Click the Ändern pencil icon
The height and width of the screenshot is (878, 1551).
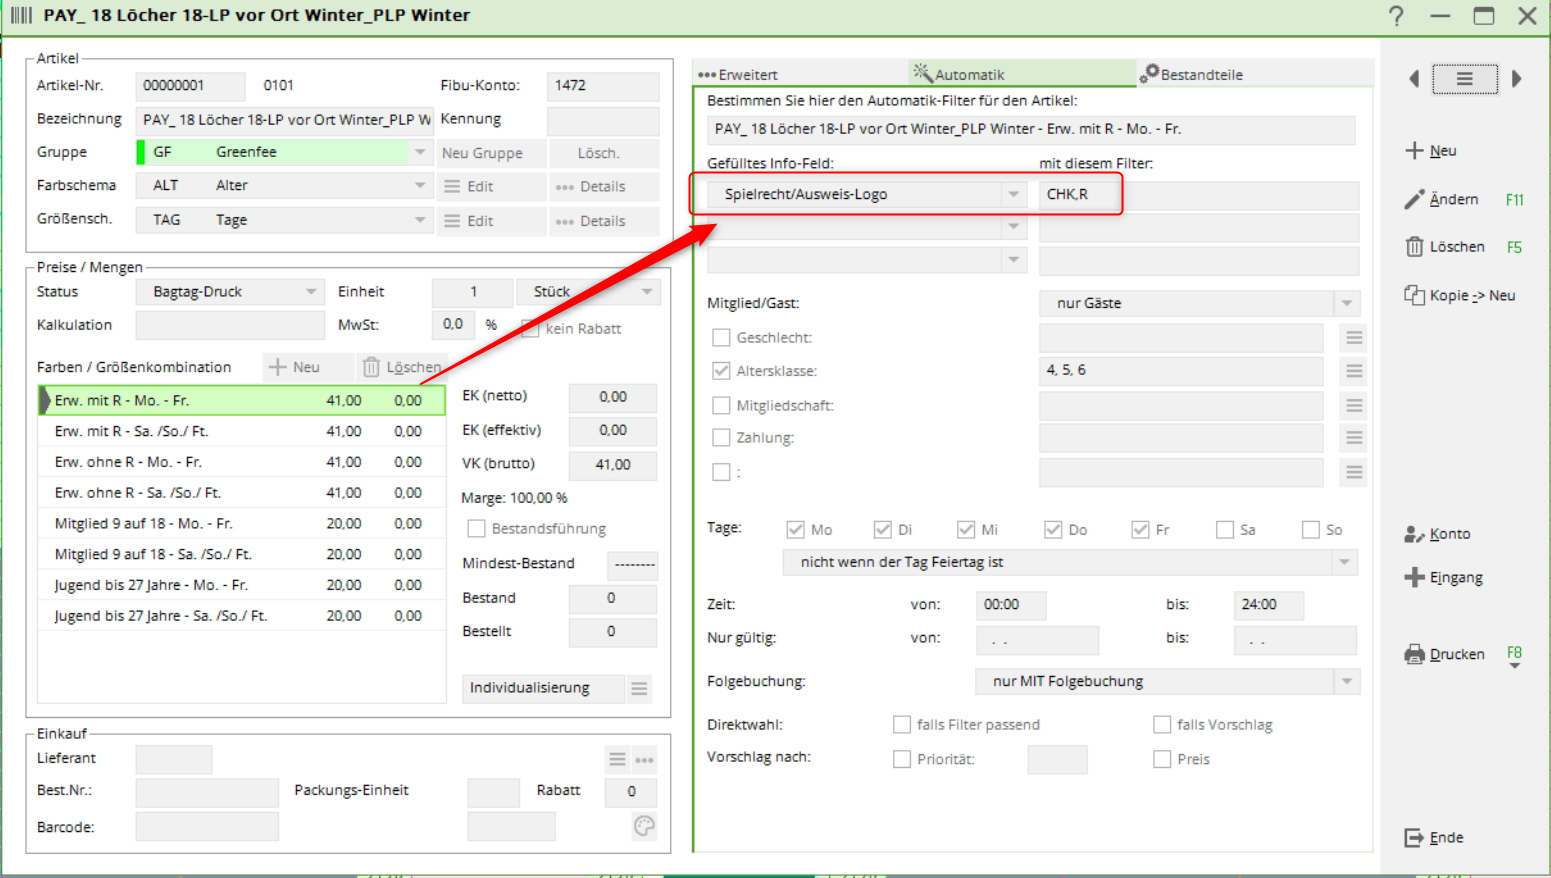click(1414, 200)
